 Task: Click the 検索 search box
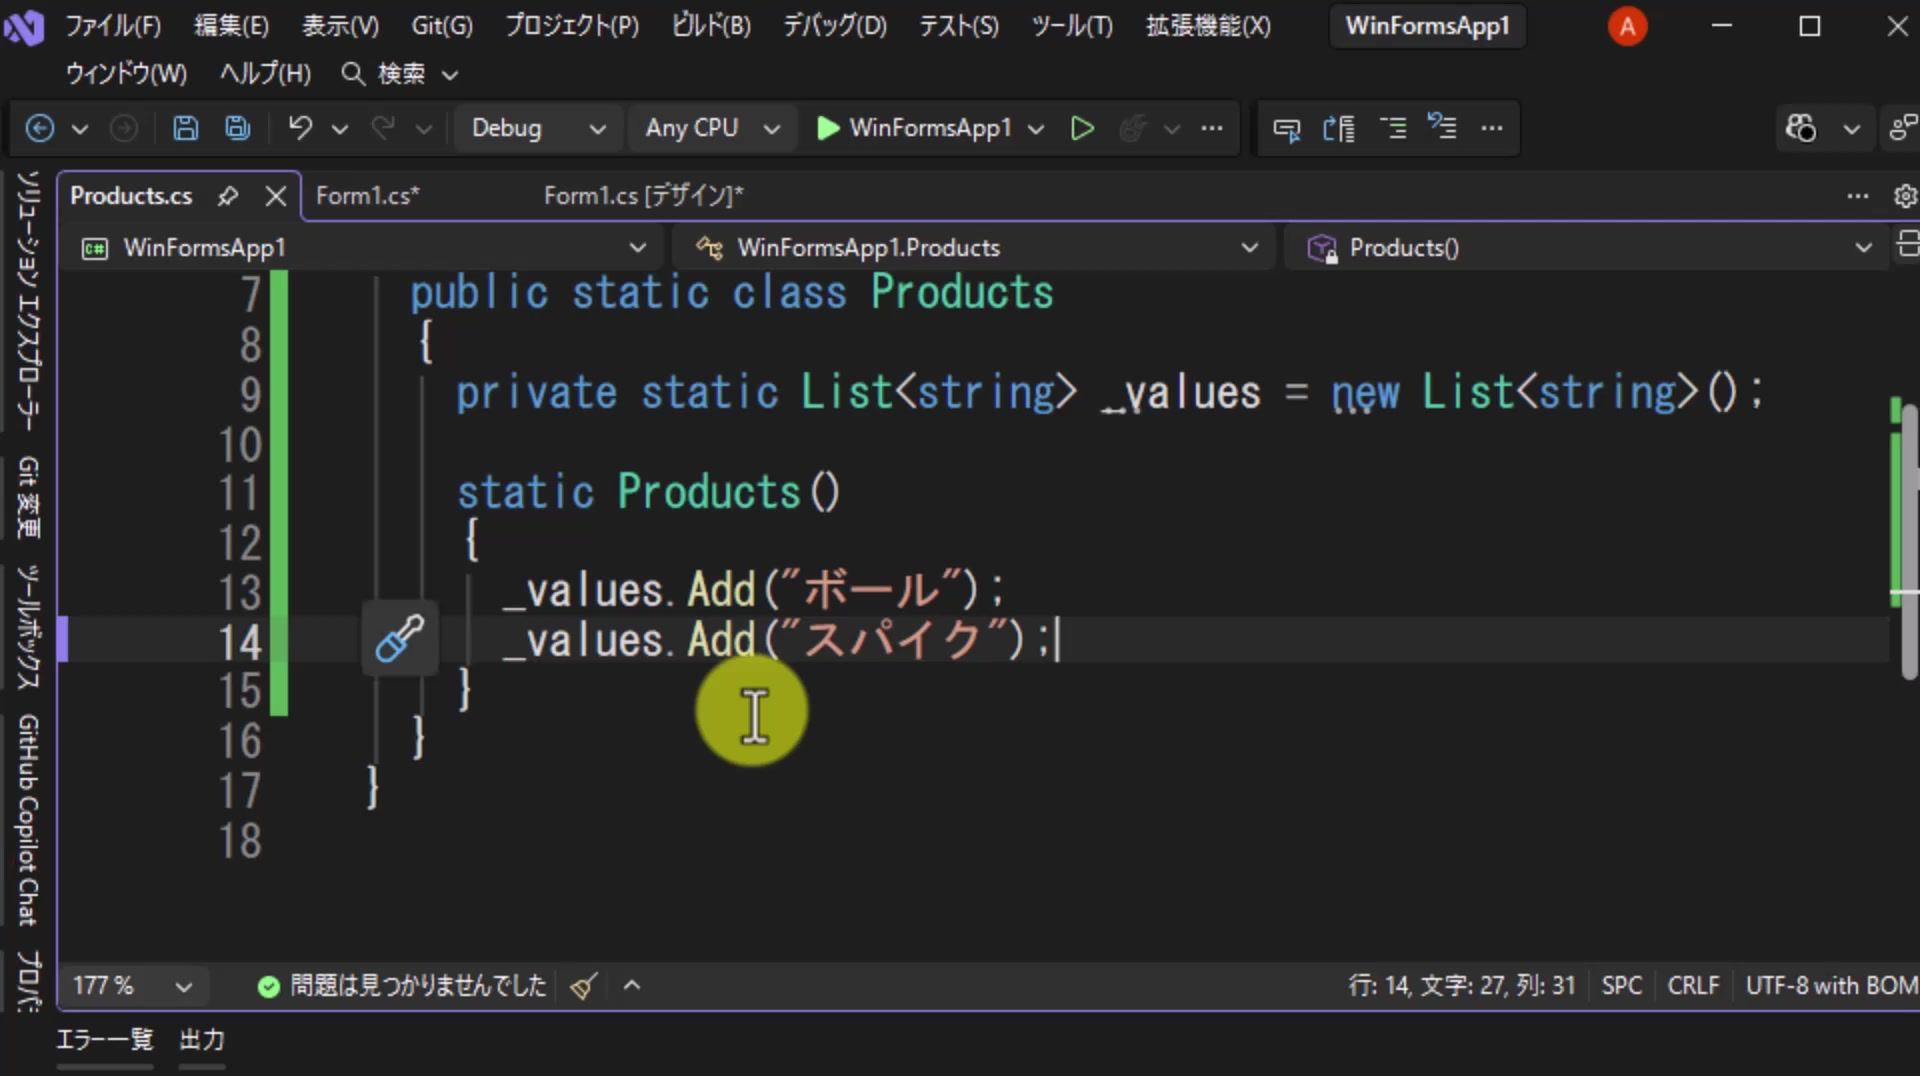(400, 74)
